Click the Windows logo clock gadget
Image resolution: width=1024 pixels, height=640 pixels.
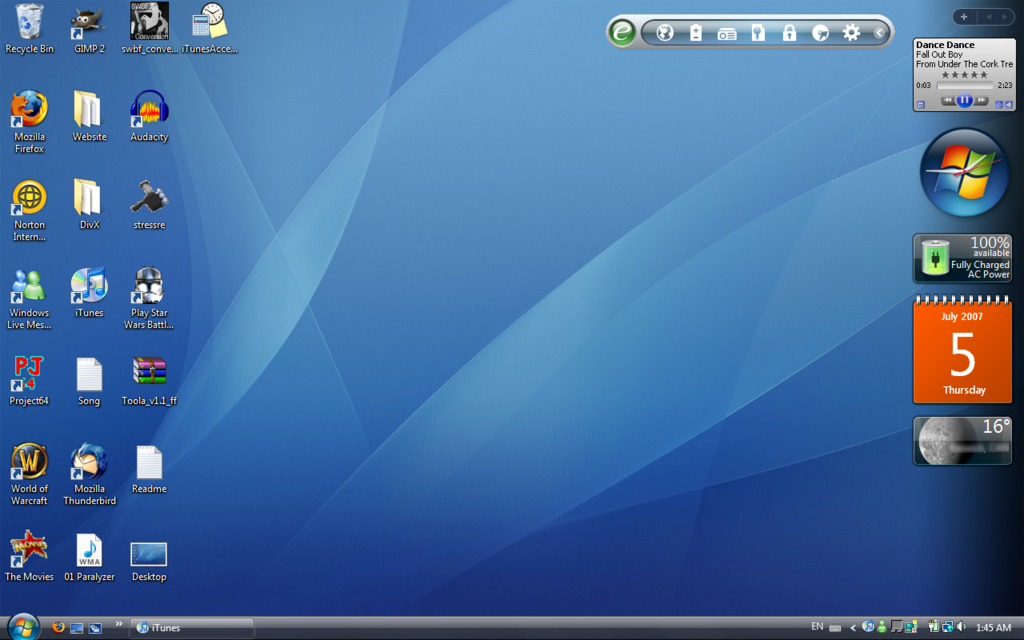click(x=965, y=172)
